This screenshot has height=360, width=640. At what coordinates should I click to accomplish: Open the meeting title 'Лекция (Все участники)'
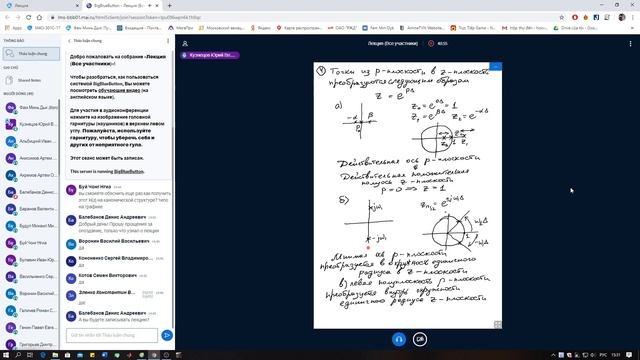tap(393, 43)
